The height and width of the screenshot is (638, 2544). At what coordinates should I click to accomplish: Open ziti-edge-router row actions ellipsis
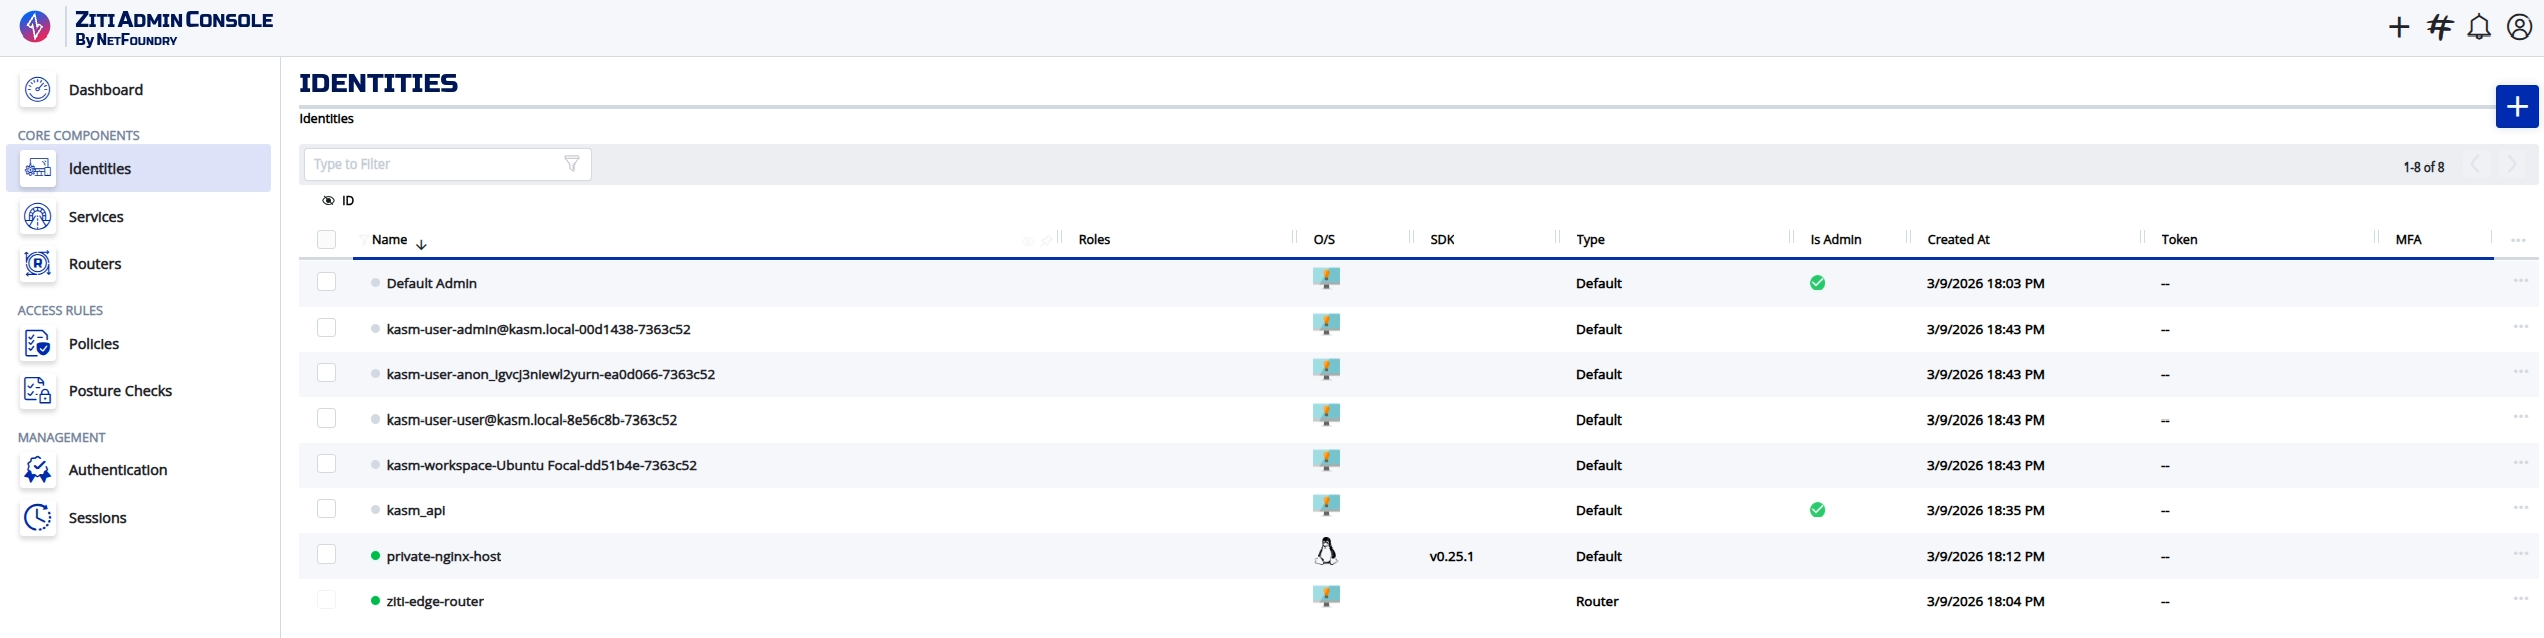(x=2520, y=598)
